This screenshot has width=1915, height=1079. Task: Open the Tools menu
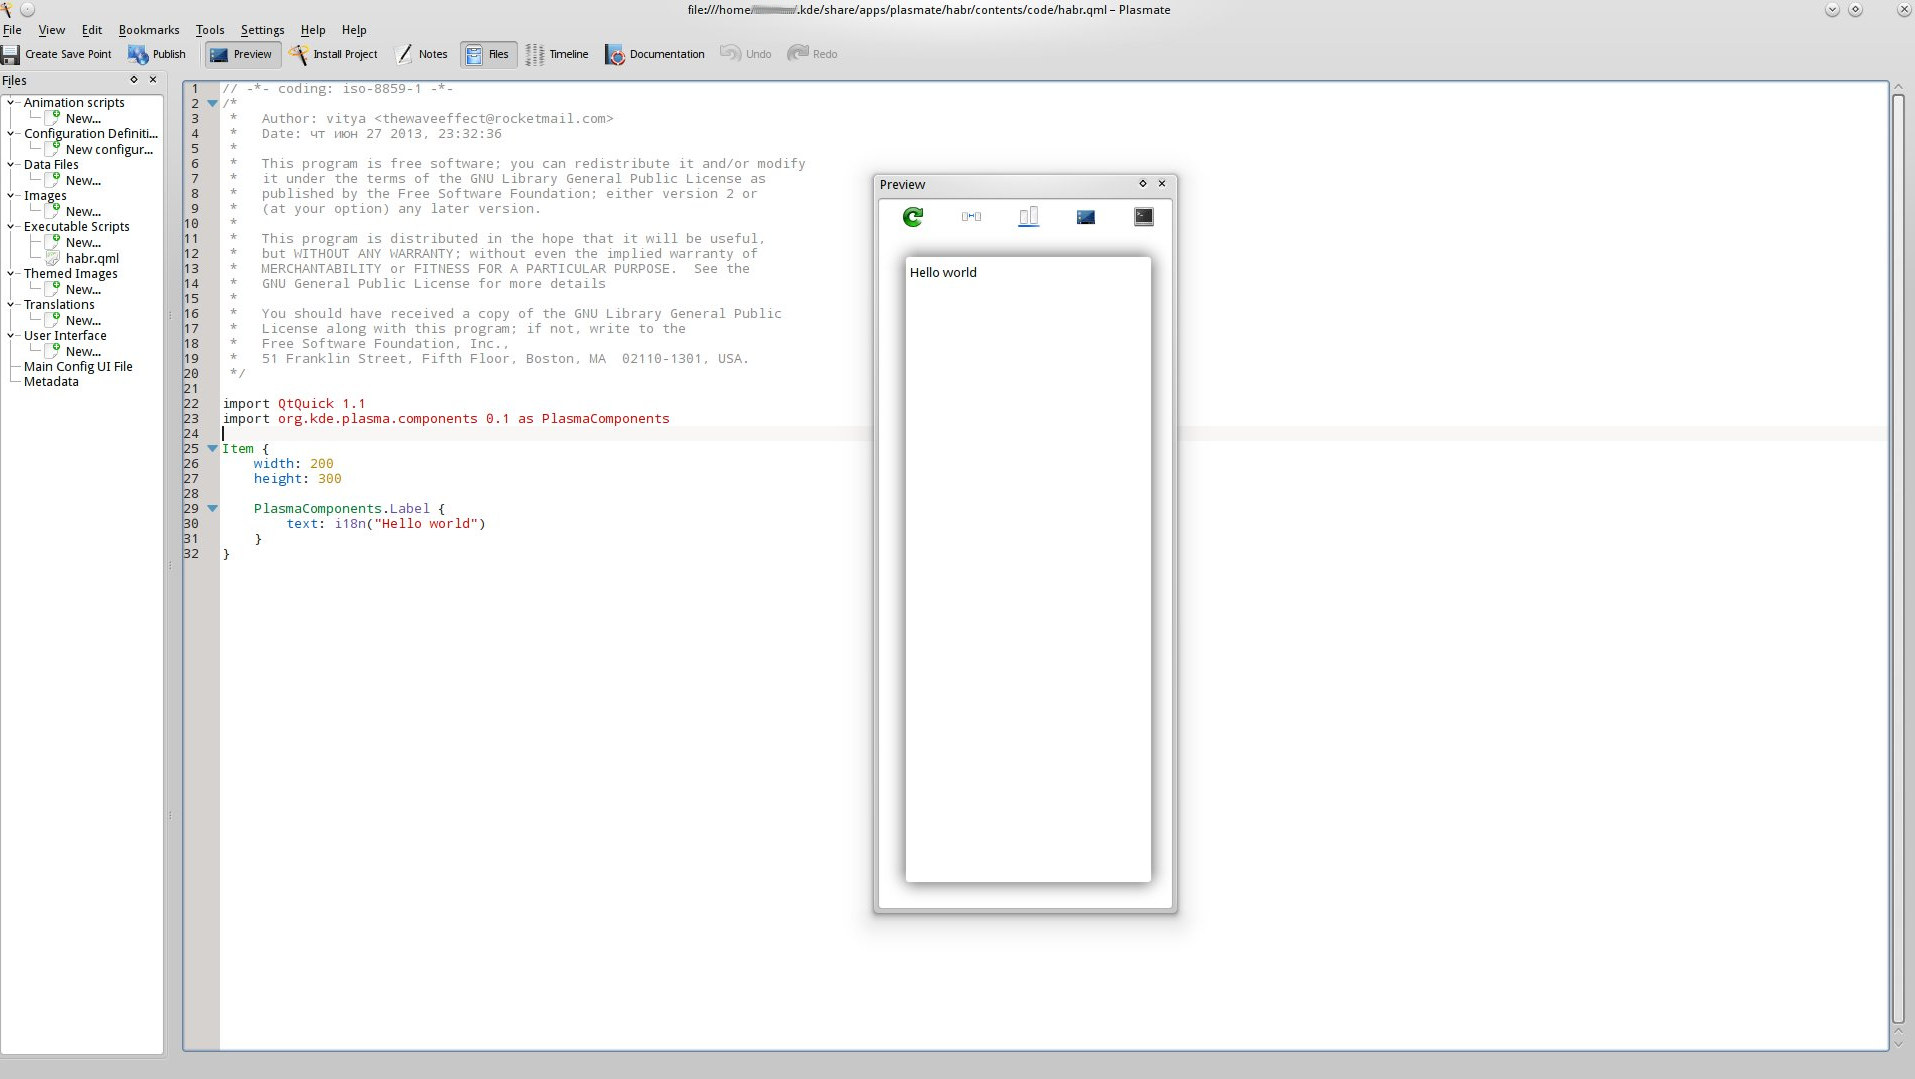[209, 29]
